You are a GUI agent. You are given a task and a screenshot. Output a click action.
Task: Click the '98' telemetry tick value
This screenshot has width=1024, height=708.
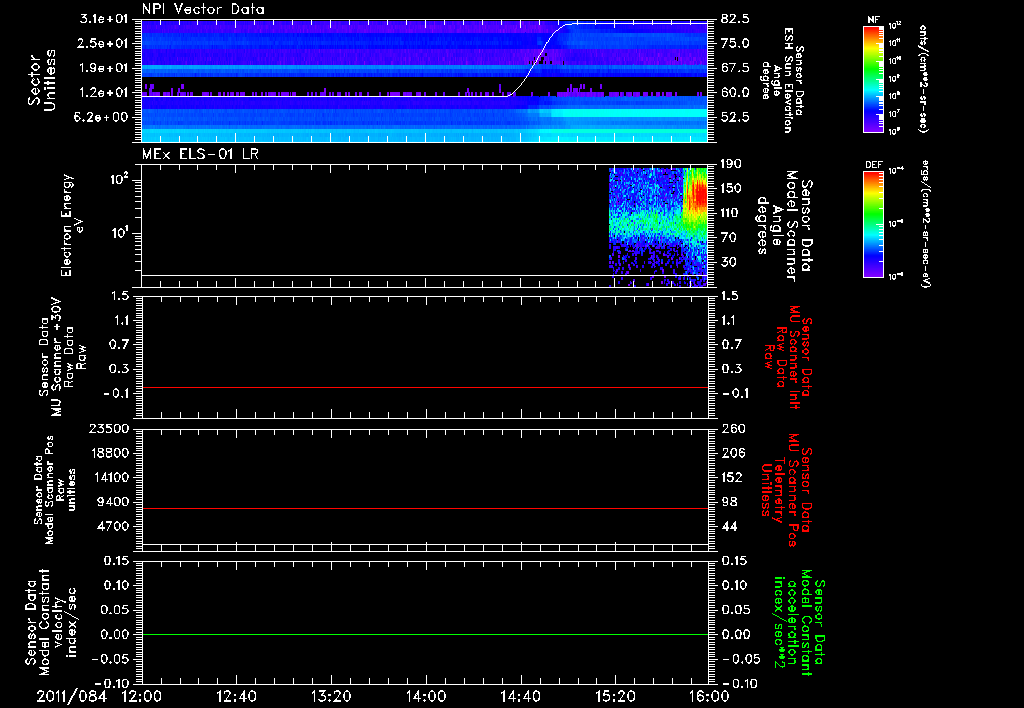[729, 502]
